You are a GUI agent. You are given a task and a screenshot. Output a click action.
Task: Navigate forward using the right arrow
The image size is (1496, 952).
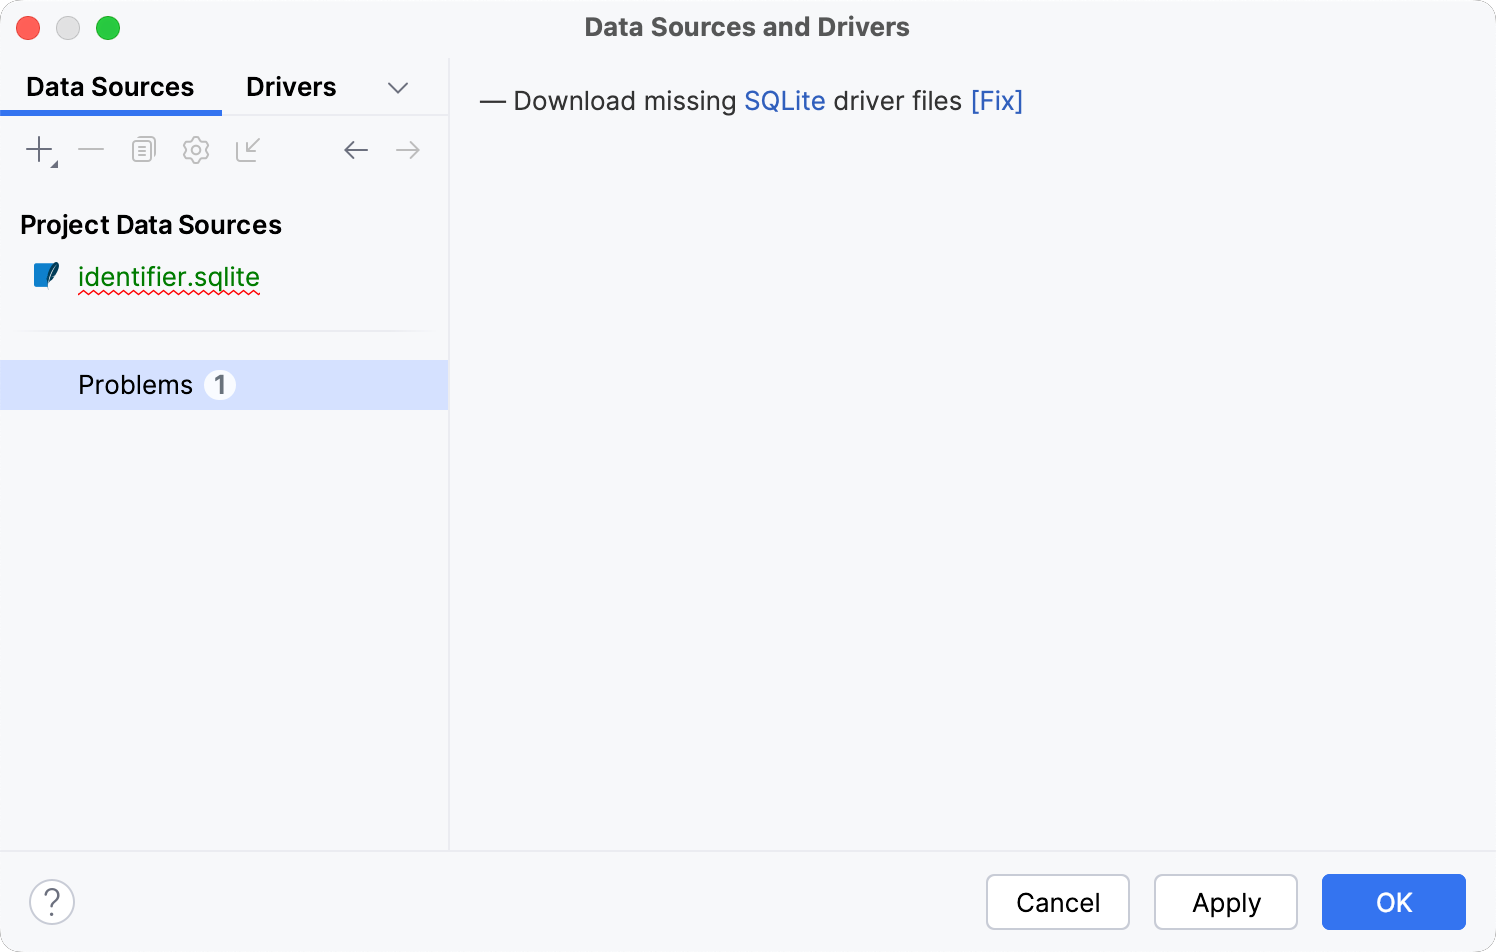click(x=407, y=149)
